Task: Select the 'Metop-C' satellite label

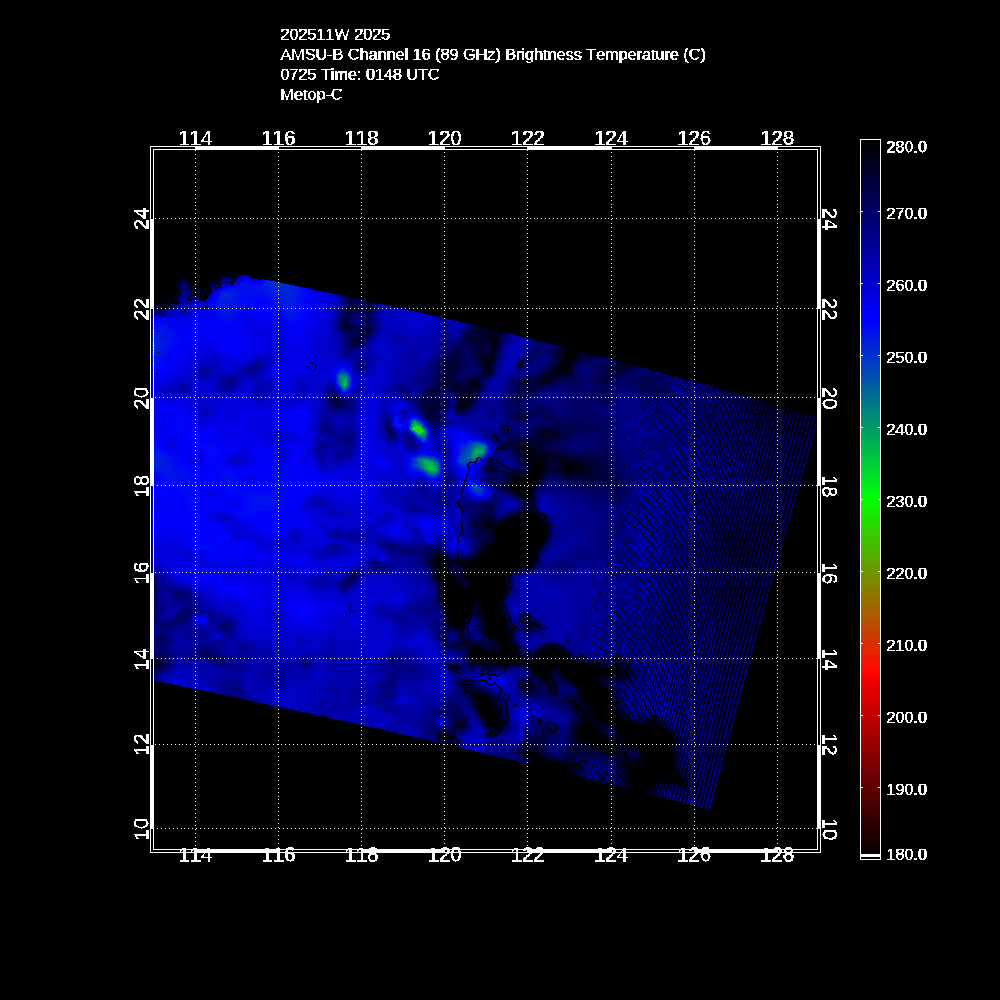Action: click(311, 94)
